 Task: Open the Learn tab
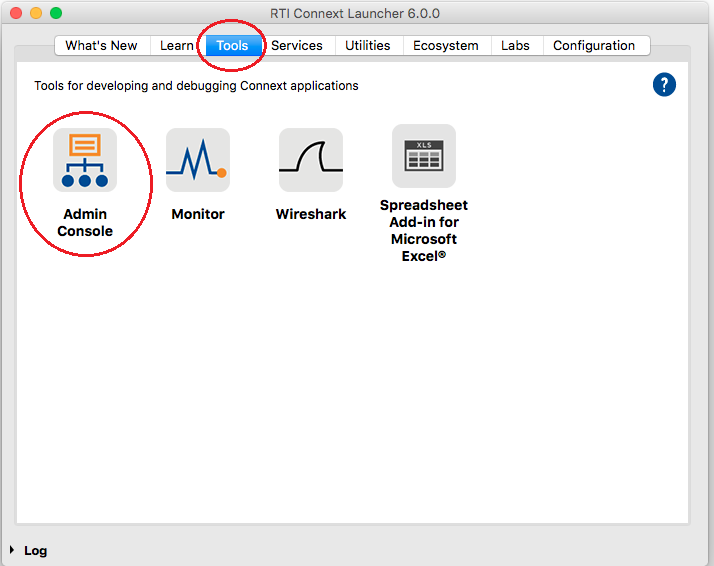[177, 46]
